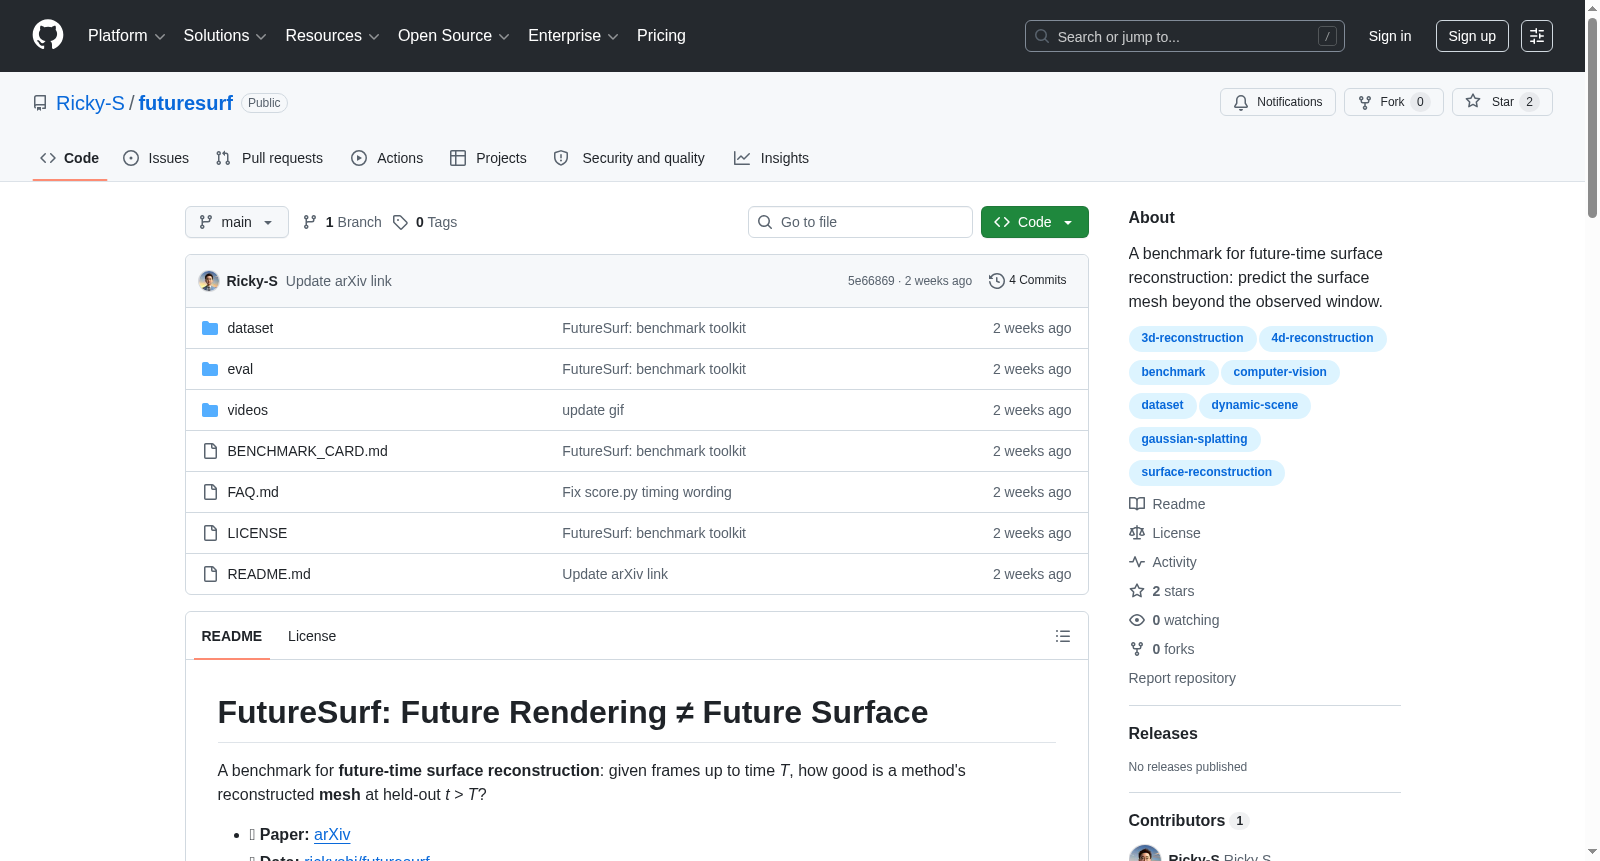
Task: Click the star icon to star repository
Action: click(x=1473, y=101)
